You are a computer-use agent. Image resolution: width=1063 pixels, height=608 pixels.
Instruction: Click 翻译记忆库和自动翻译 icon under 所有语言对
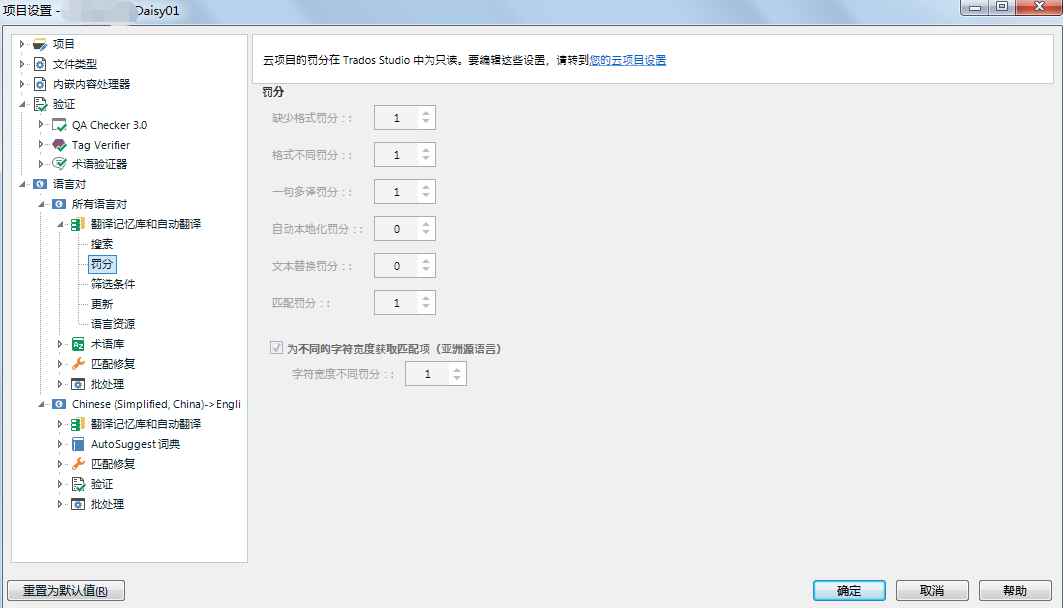(x=78, y=224)
